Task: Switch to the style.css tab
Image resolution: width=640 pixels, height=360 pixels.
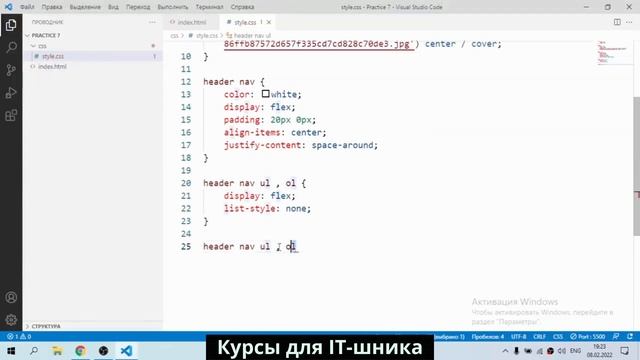Action: [x=245, y=22]
